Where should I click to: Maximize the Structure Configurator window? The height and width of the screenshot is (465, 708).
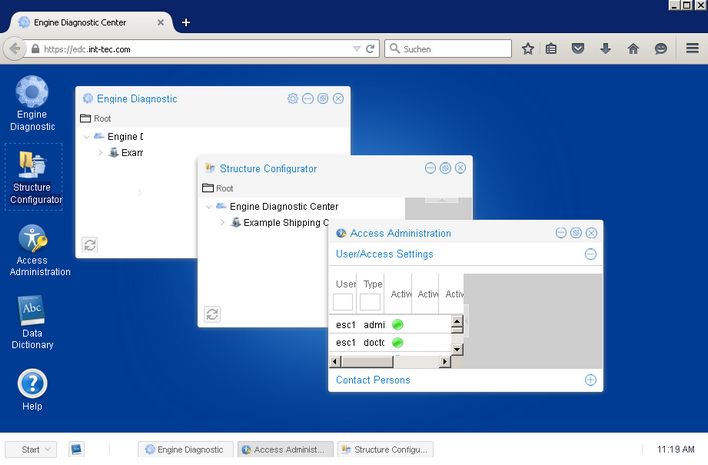coord(445,168)
